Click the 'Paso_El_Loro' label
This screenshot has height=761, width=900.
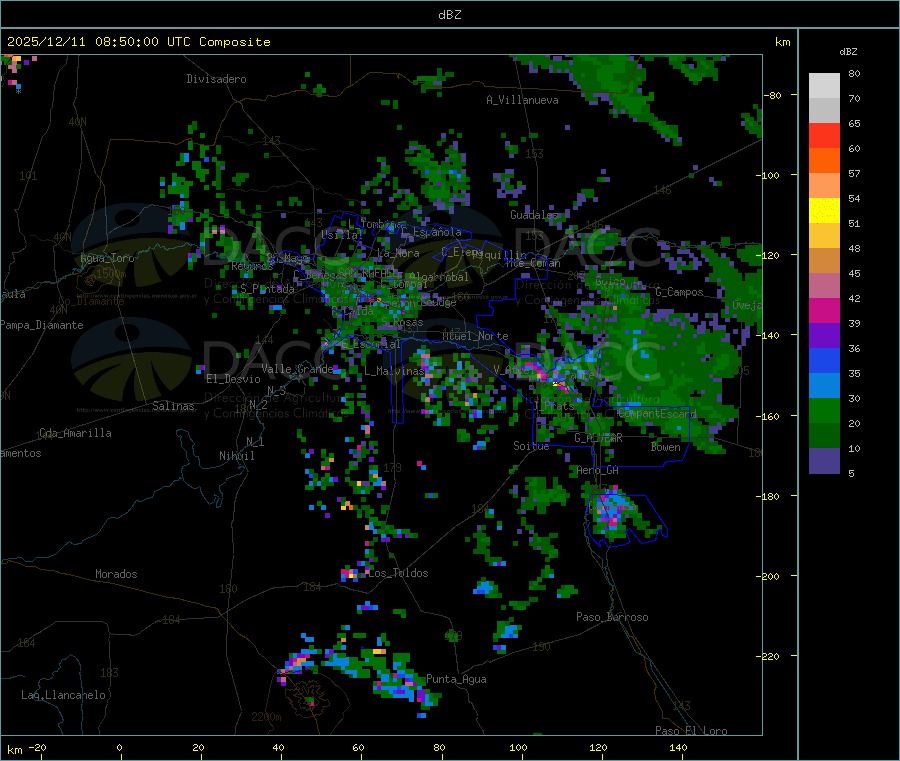click(691, 731)
